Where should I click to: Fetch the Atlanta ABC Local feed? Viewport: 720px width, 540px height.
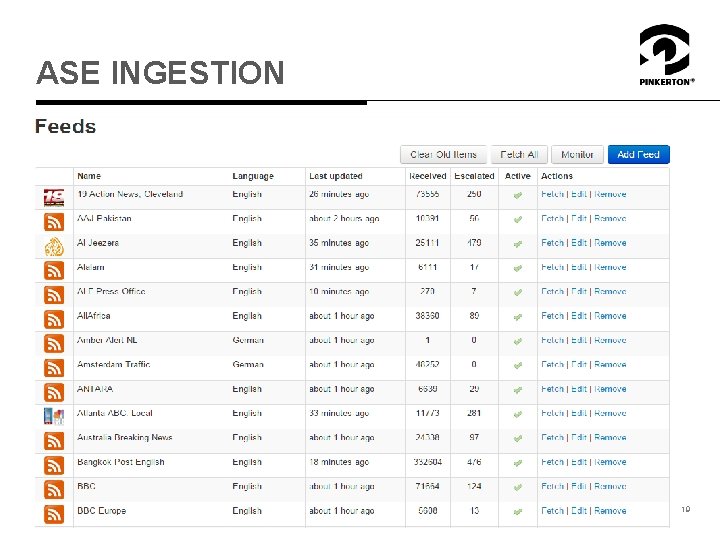point(552,413)
